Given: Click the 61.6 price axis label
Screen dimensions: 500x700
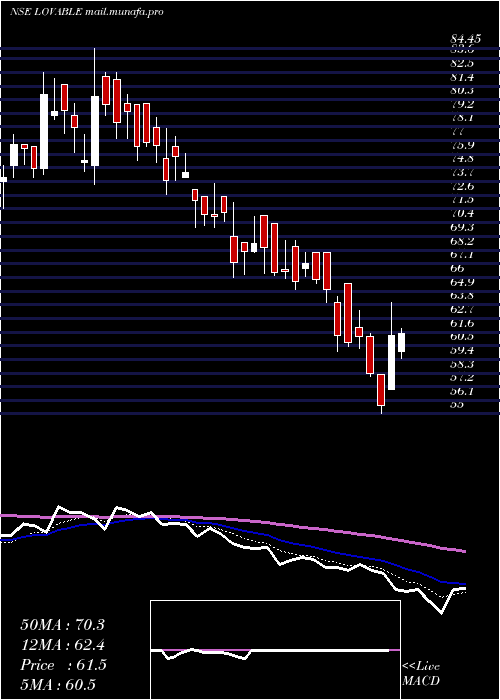Looking at the screenshot, I should (462, 323).
